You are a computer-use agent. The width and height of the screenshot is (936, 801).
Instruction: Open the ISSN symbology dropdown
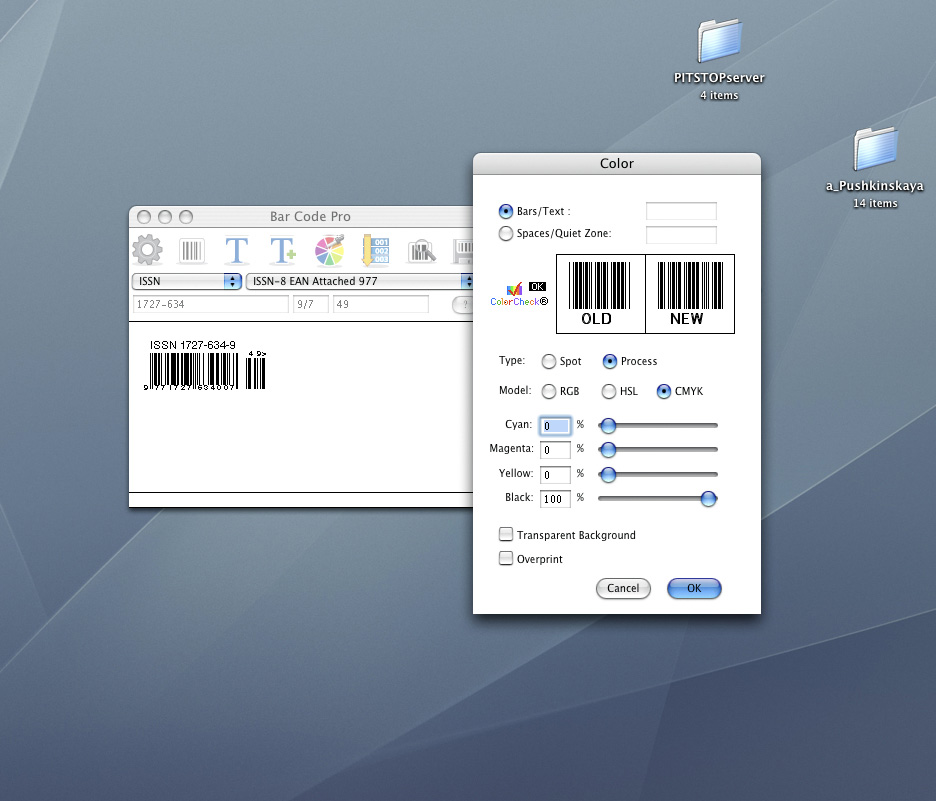pyautogui.click(x=186, y=281)
